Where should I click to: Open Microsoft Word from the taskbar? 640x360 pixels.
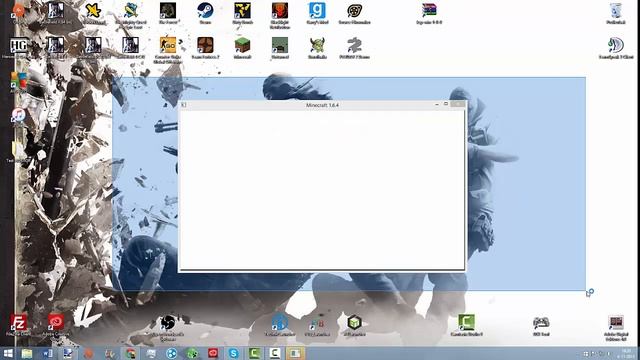pyautogui.click(x=47, y=353)
